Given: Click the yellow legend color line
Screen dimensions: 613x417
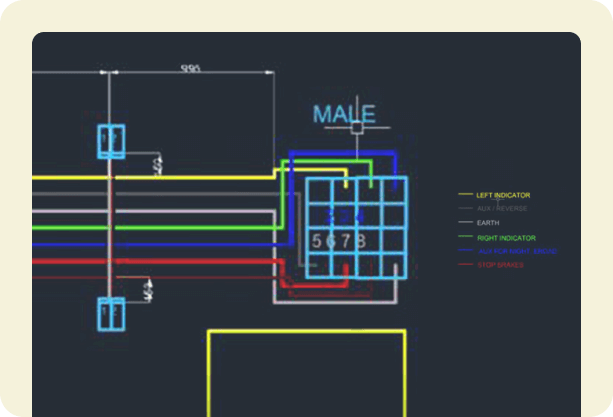Looking at the screenshot, I should (x=465, y=195).
